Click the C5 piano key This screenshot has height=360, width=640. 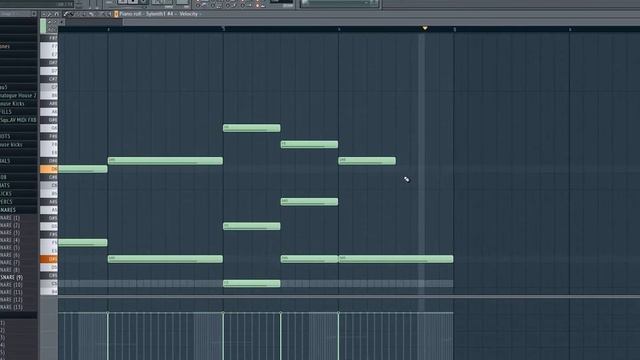point(49,284)
